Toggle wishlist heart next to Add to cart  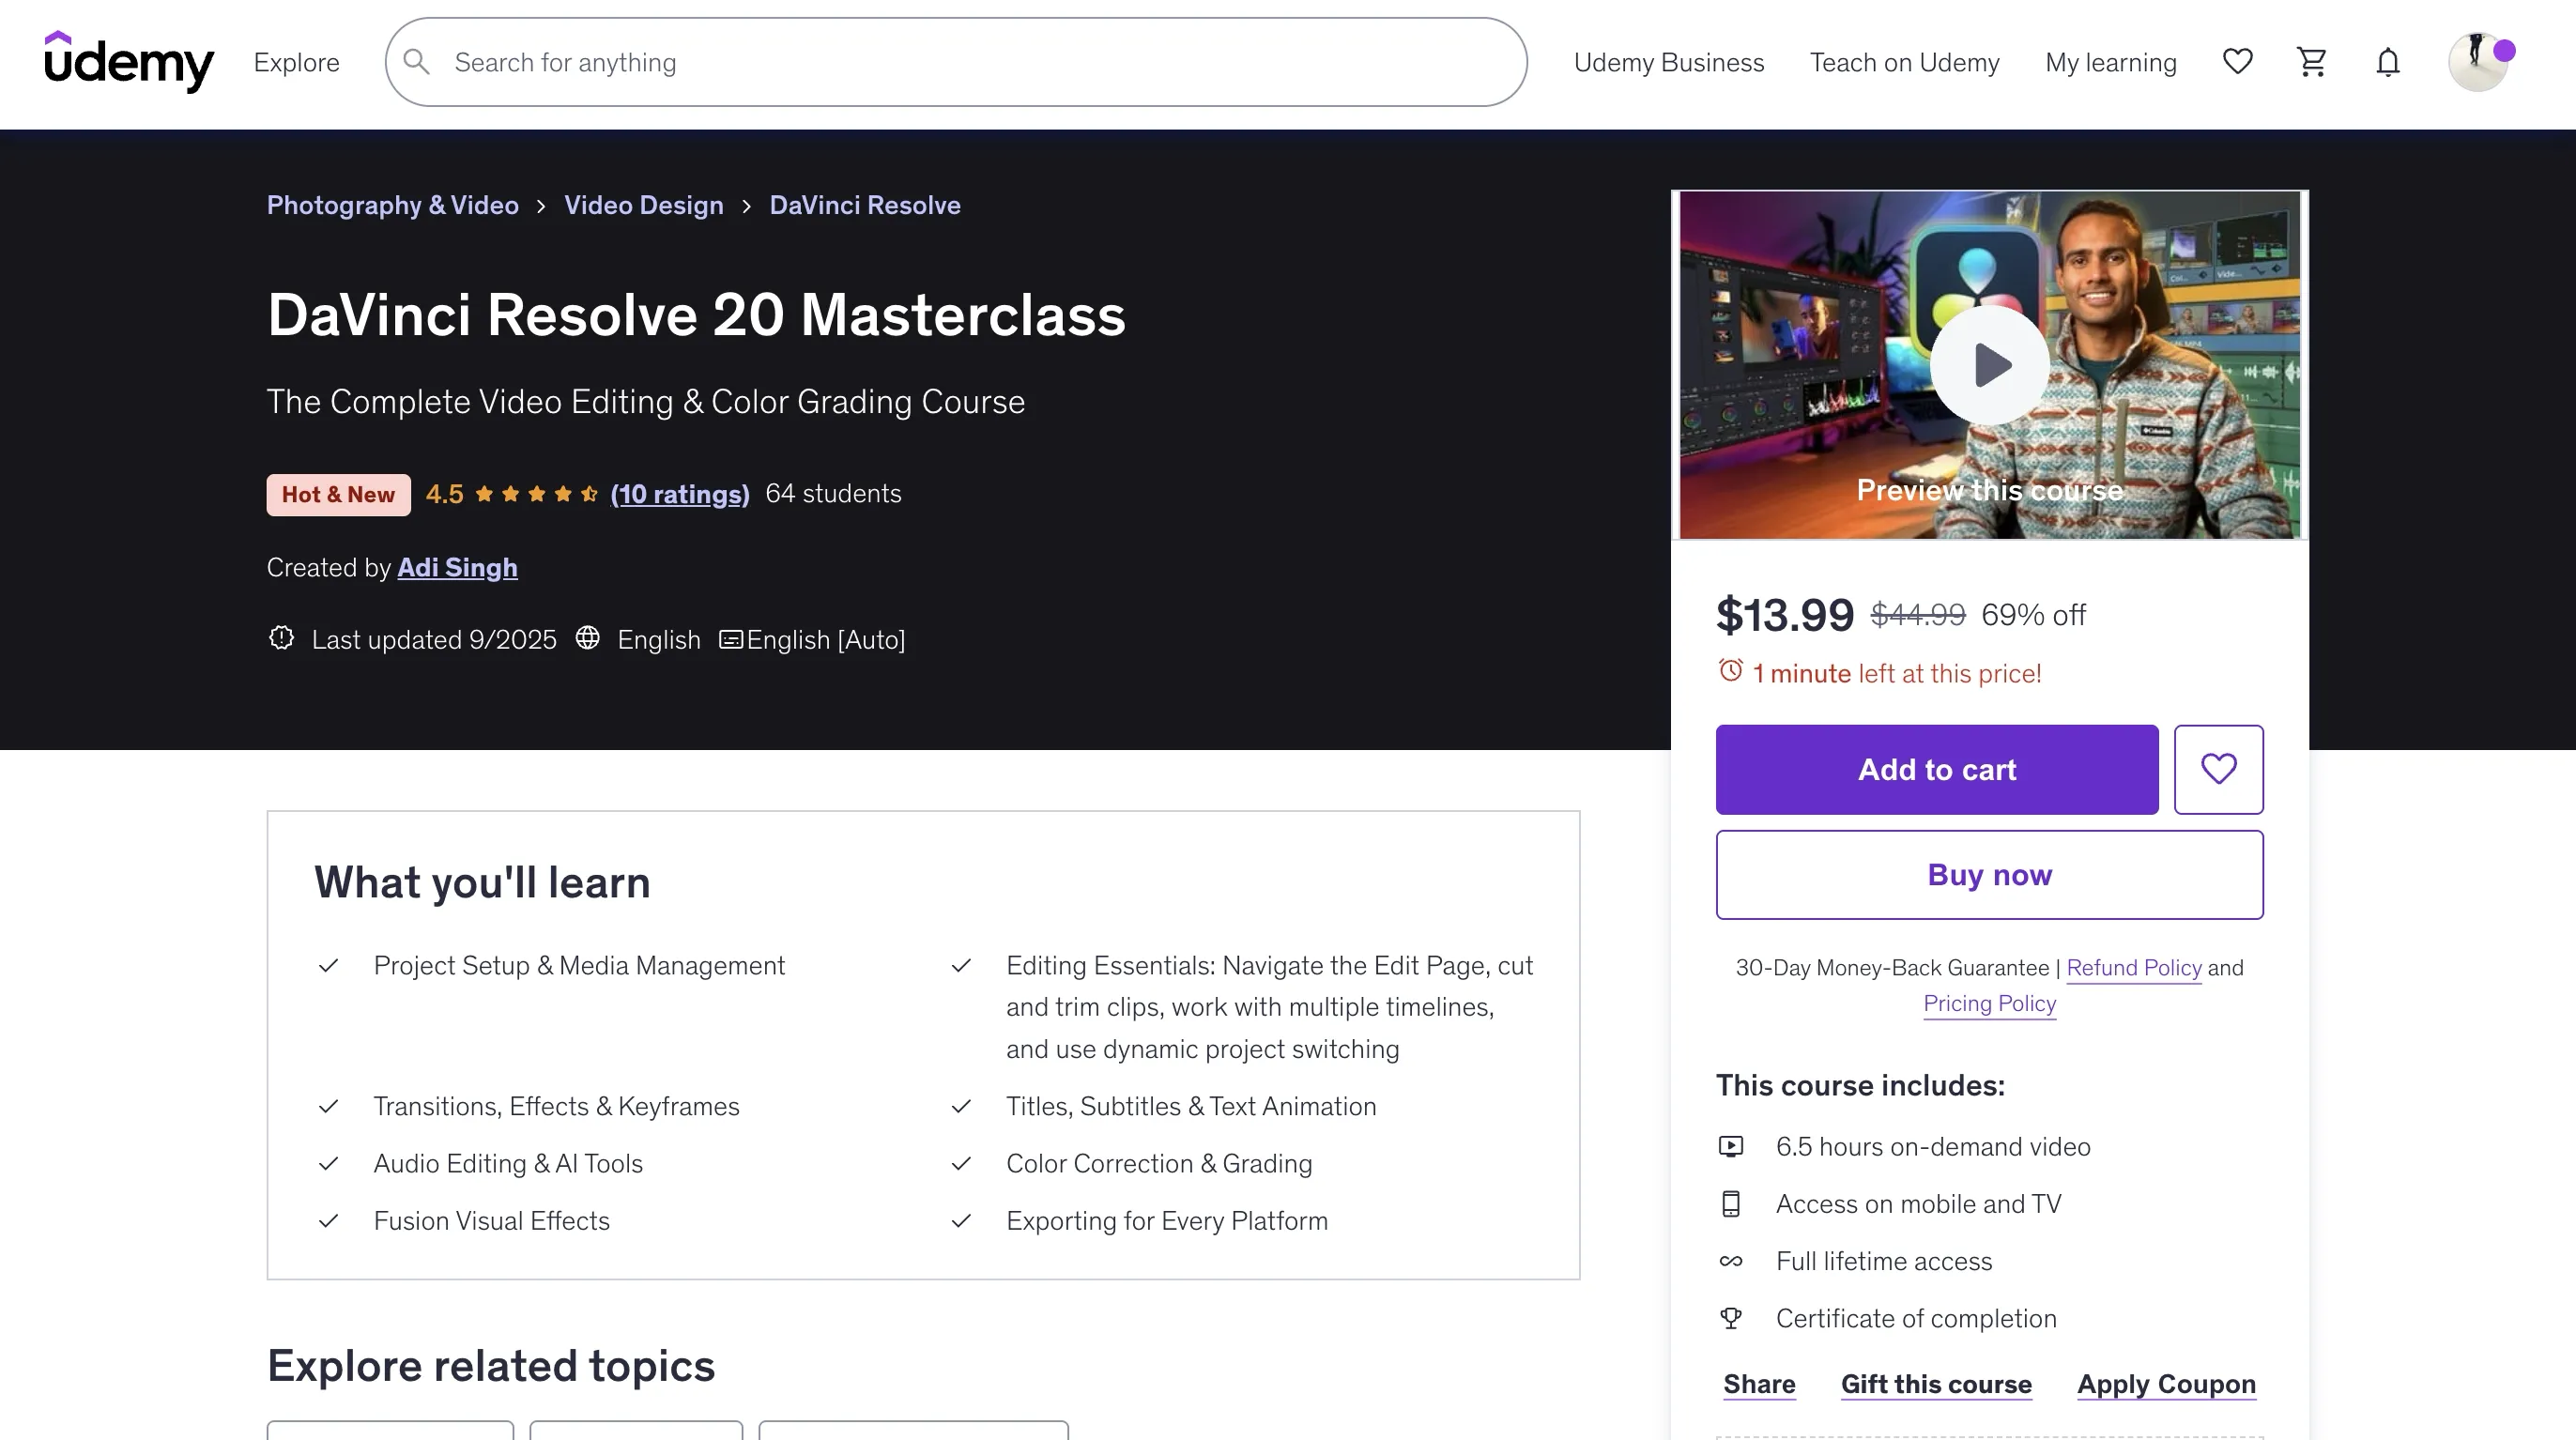[2218, 769]
